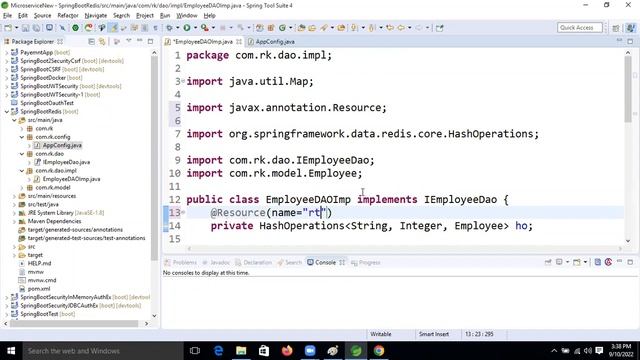This screenshot has width=640, height=360.
Task: Switch to the AppConfig.java editor tab
Action: tap(271, 42)
